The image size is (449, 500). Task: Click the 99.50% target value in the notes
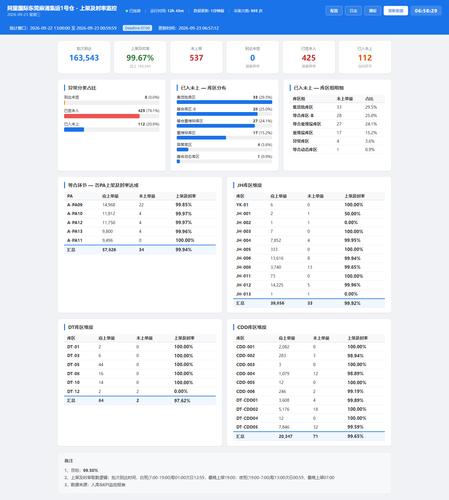pos(90,470)
